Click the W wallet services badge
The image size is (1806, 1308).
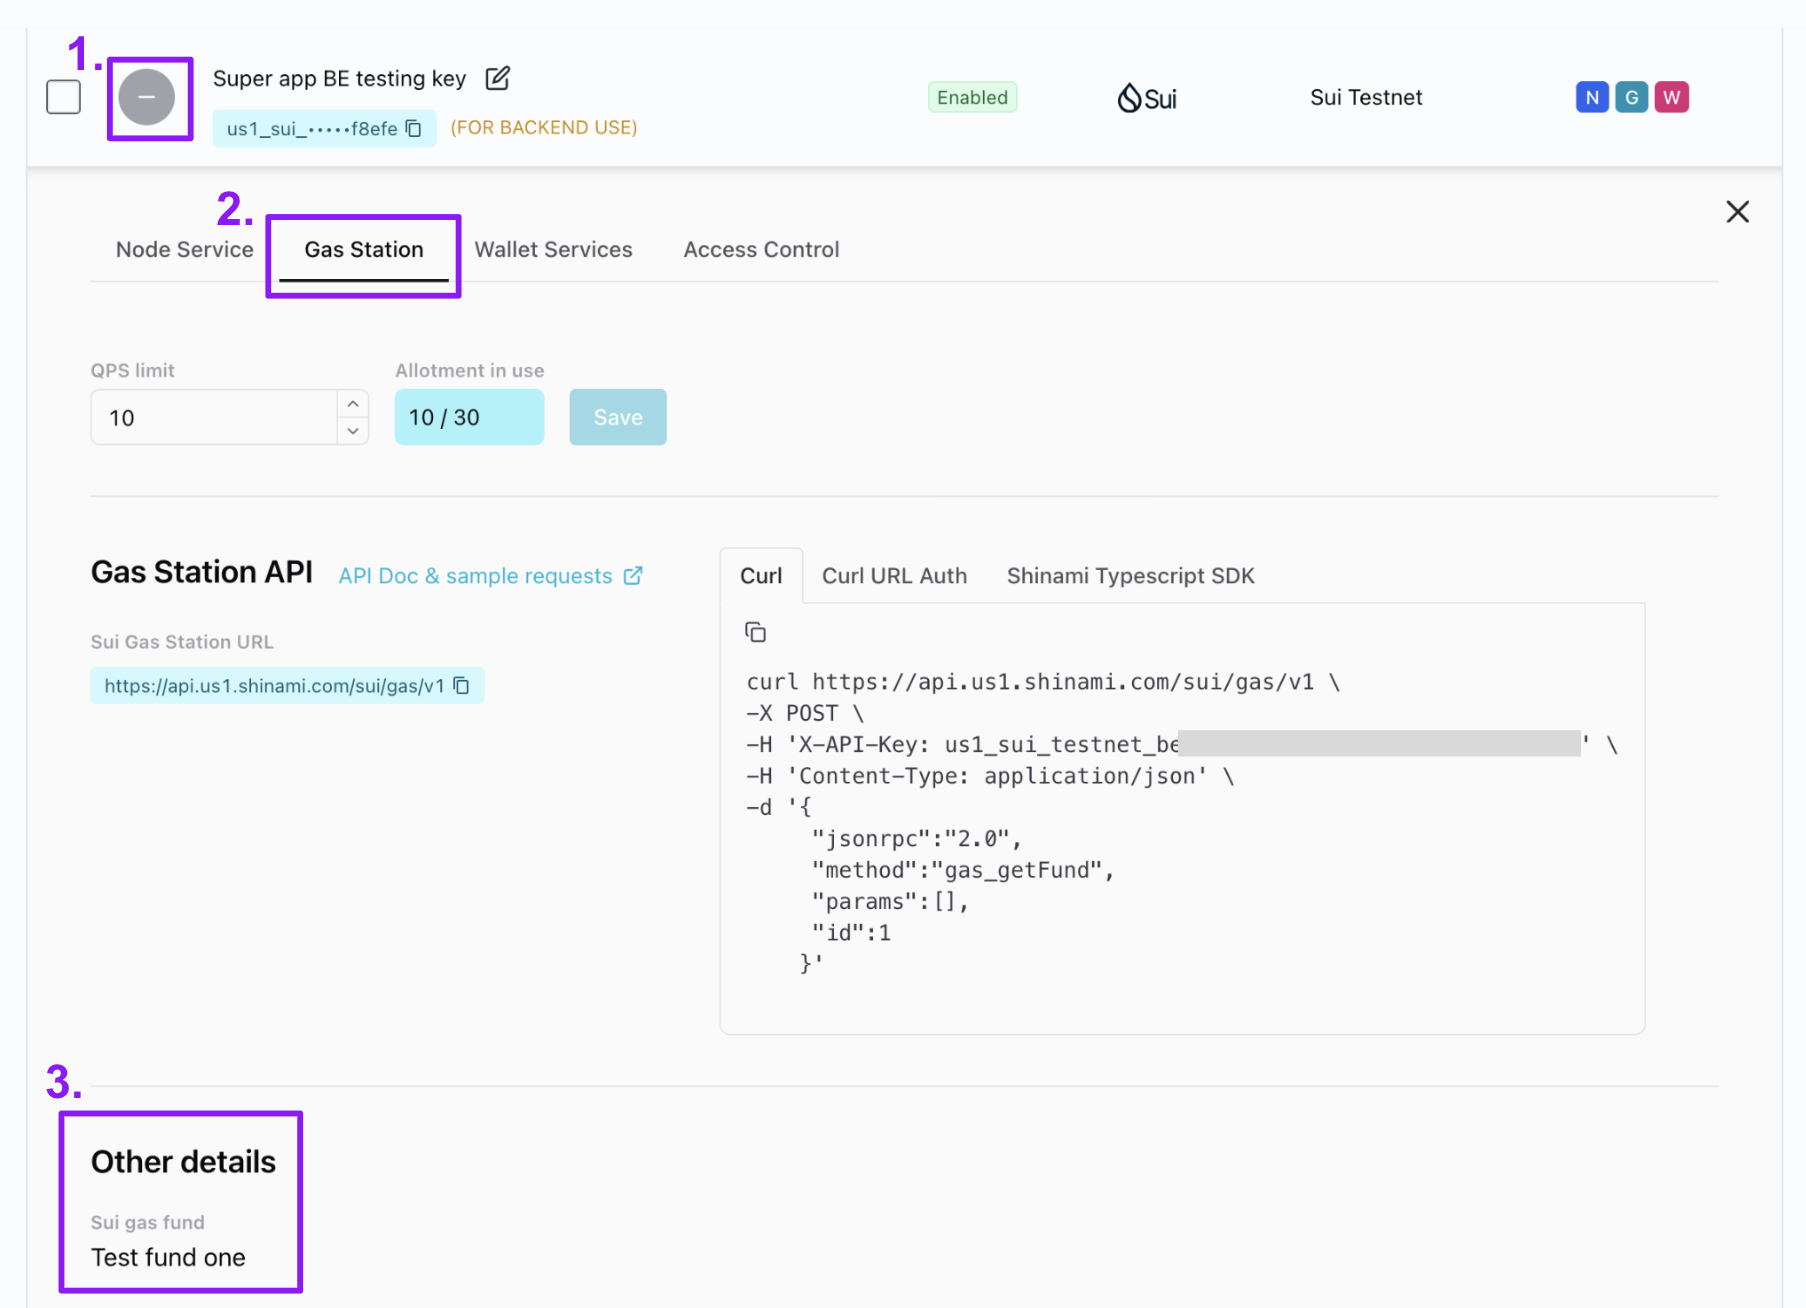pos(1671,97)
